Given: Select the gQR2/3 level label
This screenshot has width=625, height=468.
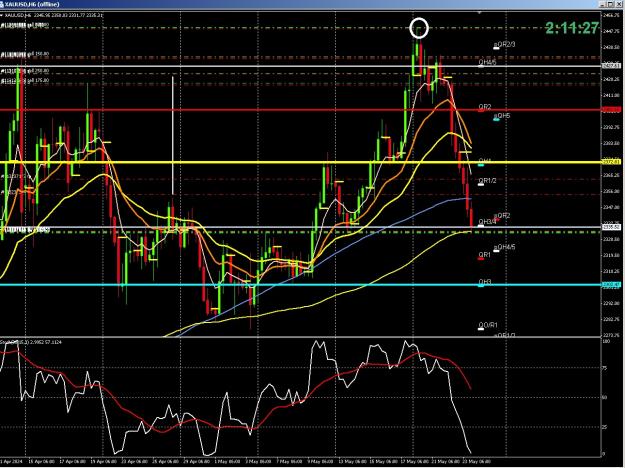Looking at the screenshot, I should pyautogui.click(x=505, y=44).
